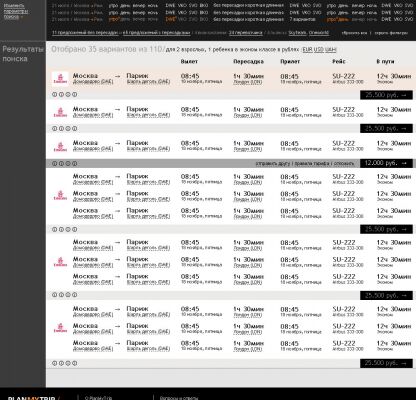The height and width of the screenshot is (400, 416).
Task: Switch prices to EUR currency
Action: (x=307, y=50)
